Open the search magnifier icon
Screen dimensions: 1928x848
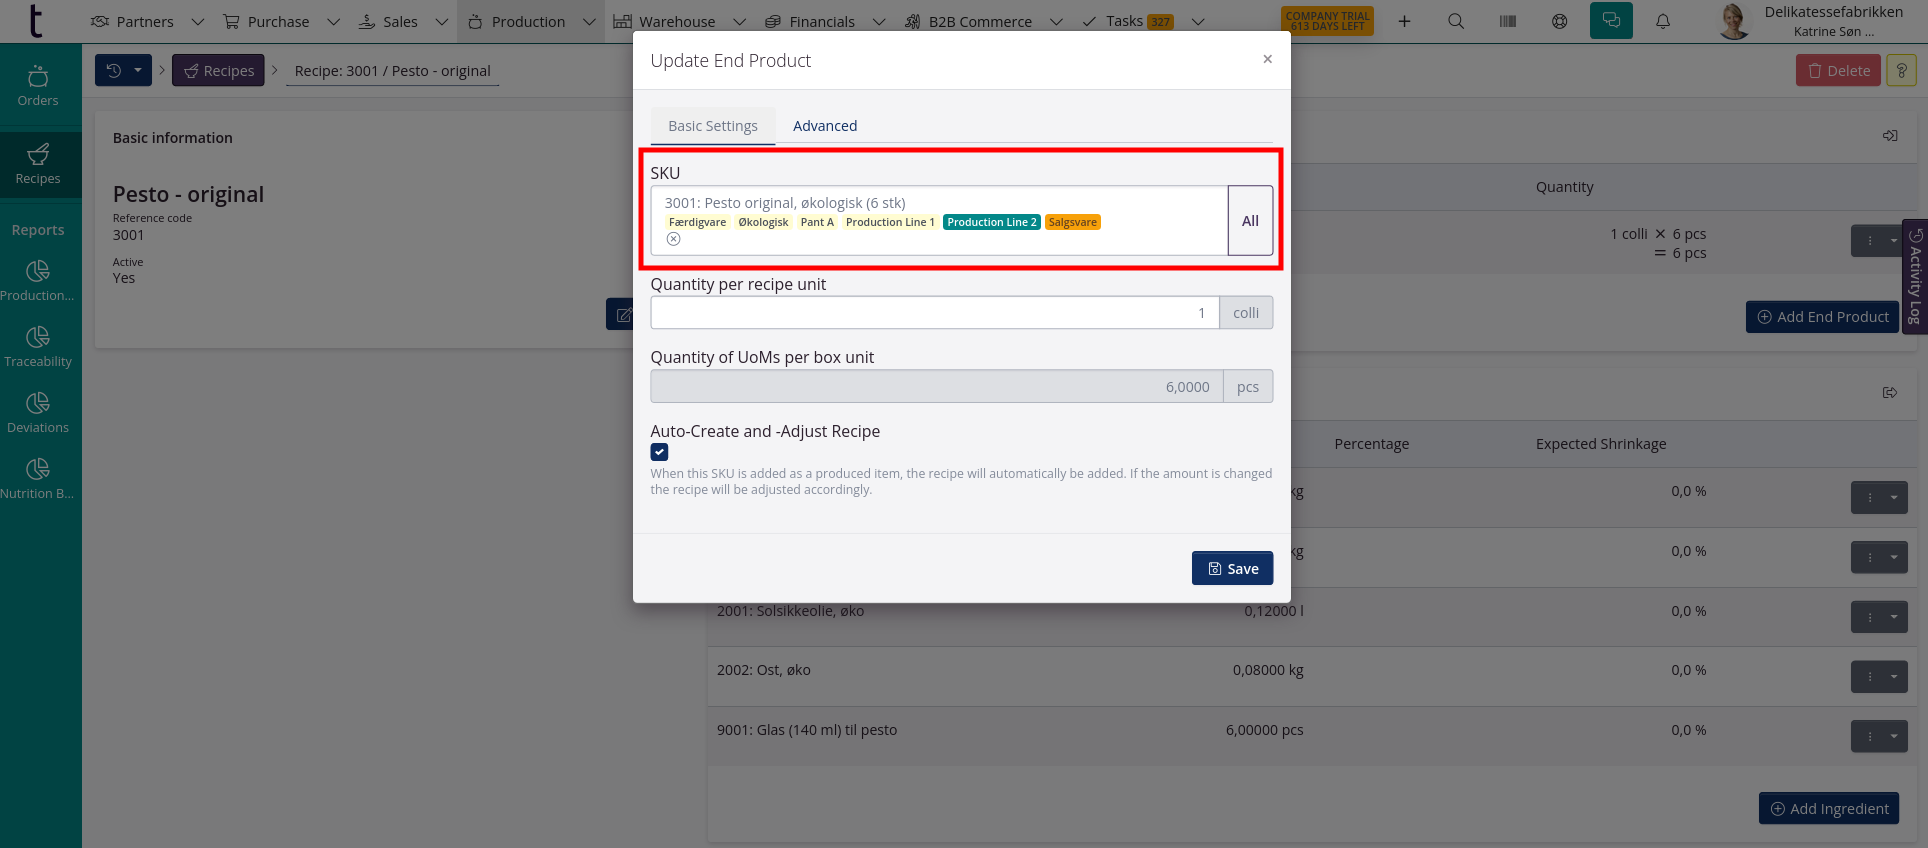(1456, 21)
